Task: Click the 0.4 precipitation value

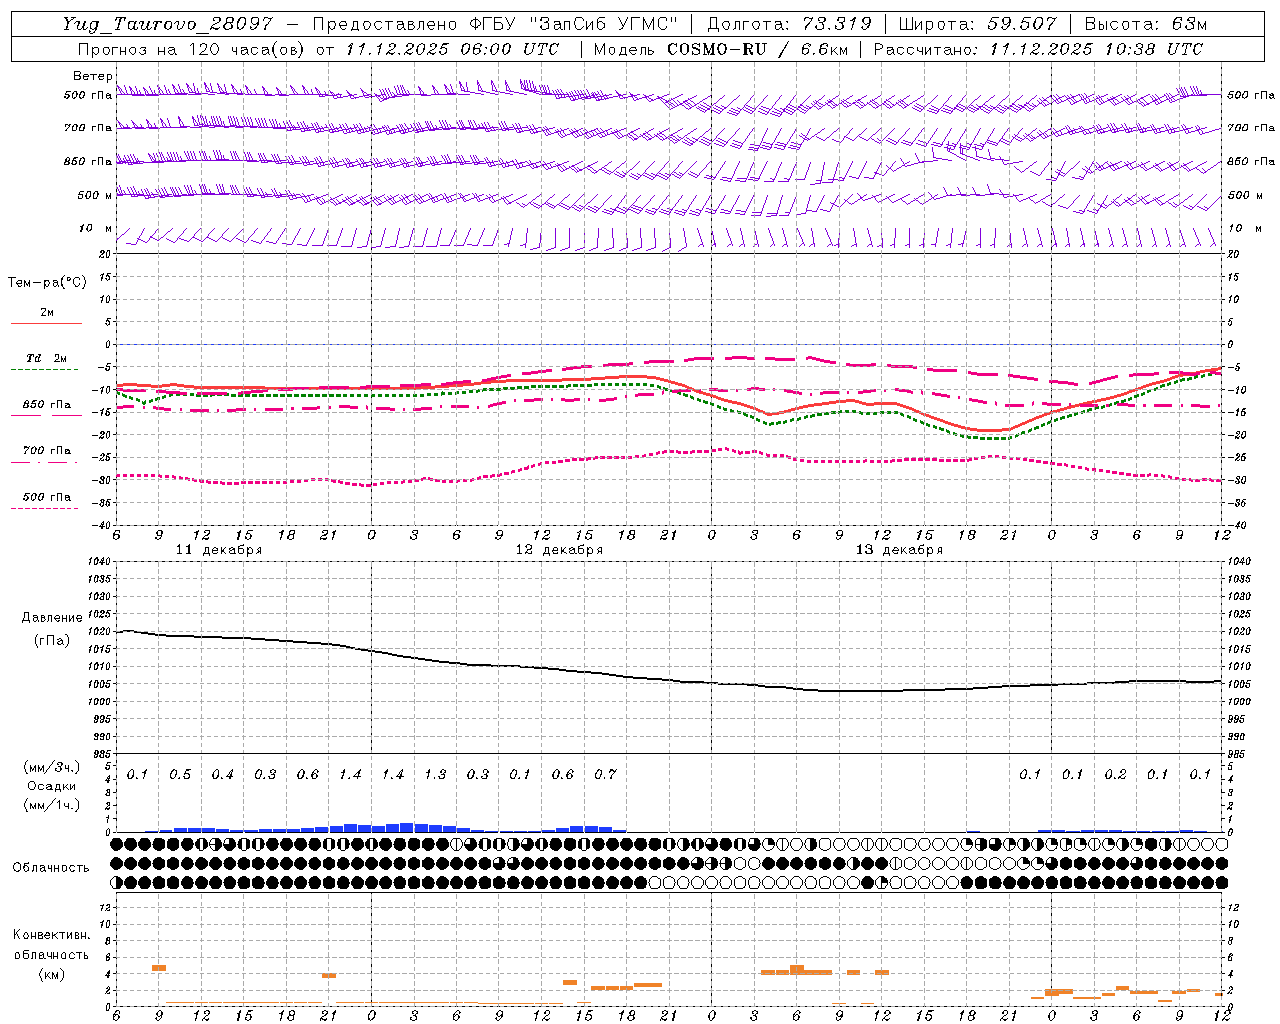Action: (222, 774)
